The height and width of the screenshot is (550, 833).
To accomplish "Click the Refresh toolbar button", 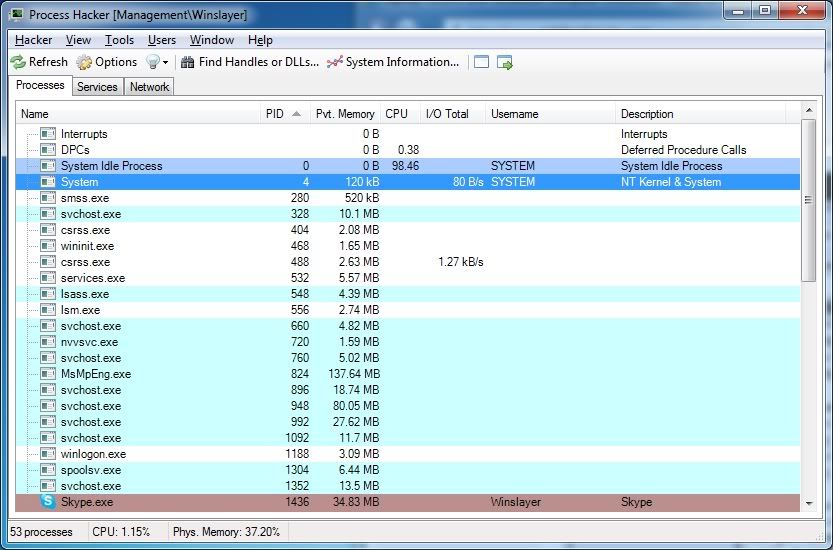I will [x=39, y=62].
